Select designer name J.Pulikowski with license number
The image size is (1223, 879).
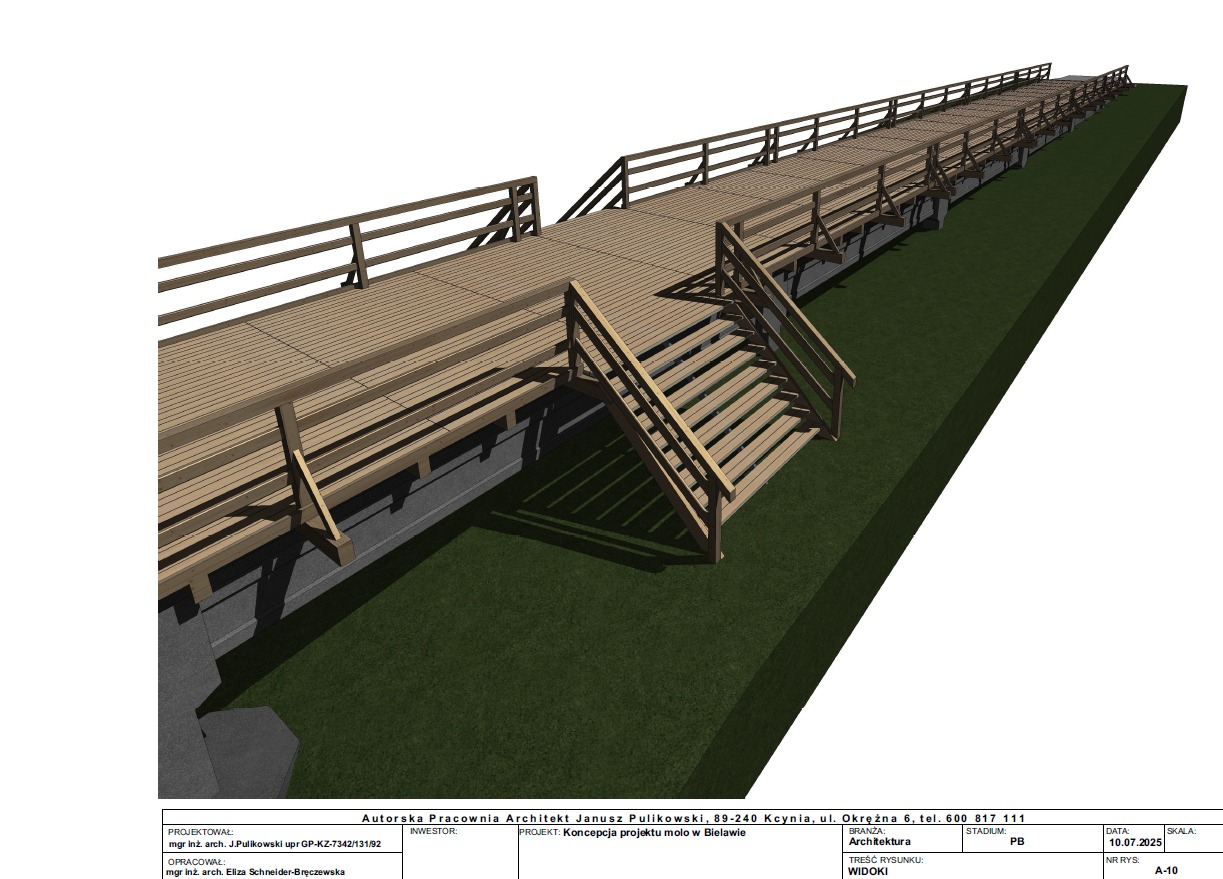point(275,844)
